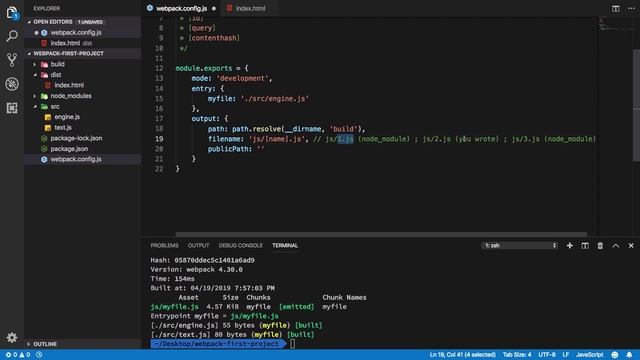Switch to the Problems panel tab
The image size is (640, 360).
coord(164,245)
